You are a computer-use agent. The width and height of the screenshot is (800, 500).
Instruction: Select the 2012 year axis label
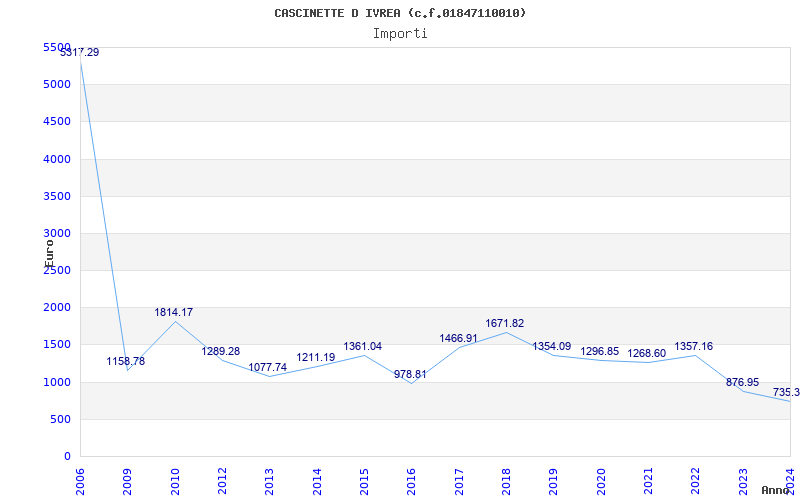[222, 482]
